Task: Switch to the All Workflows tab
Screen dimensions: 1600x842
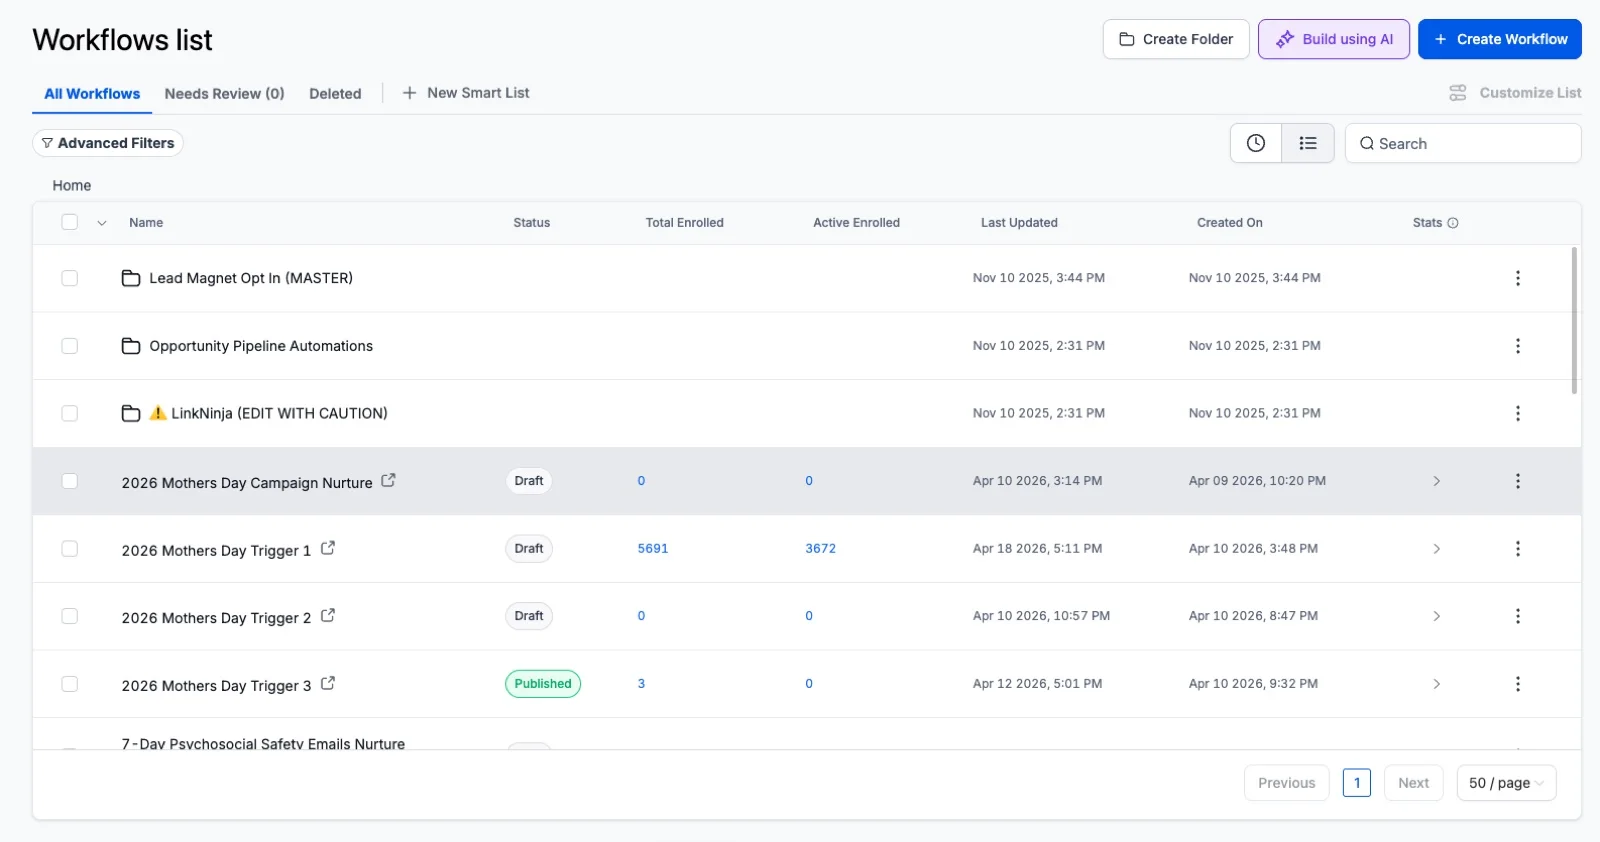Action: [x=92, y=94]
